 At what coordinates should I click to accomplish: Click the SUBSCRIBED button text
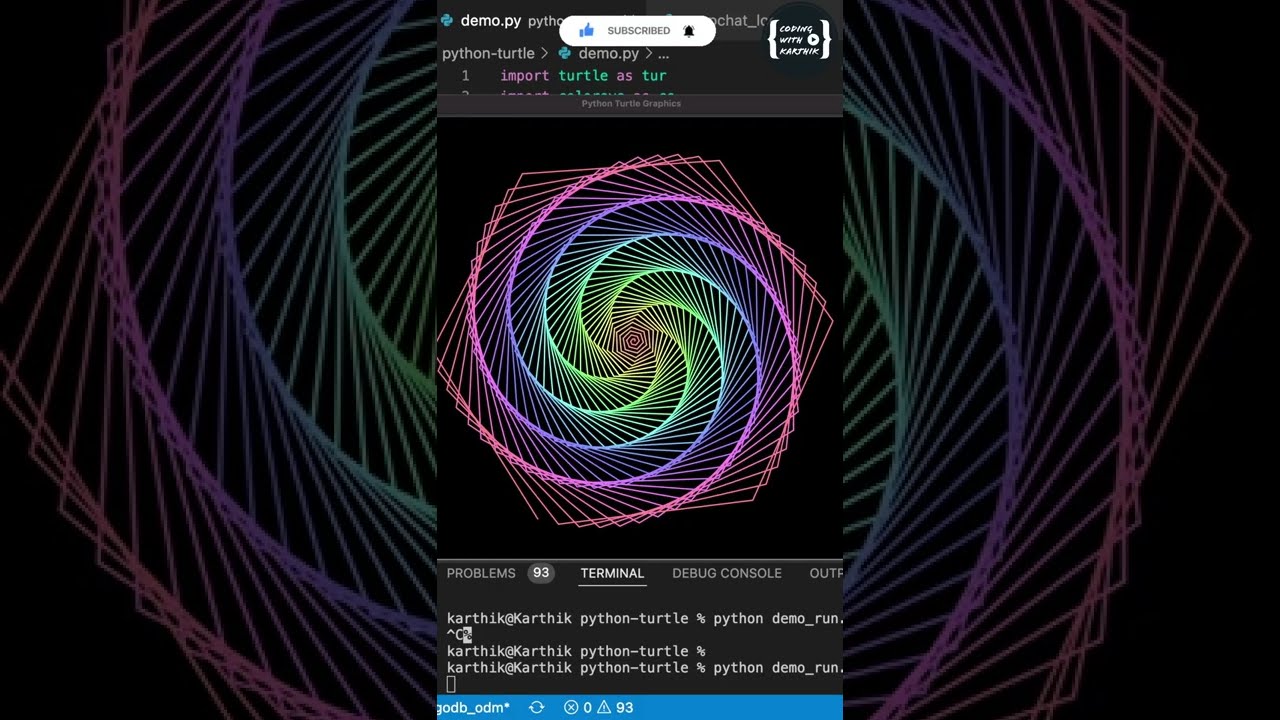(638, 31)
